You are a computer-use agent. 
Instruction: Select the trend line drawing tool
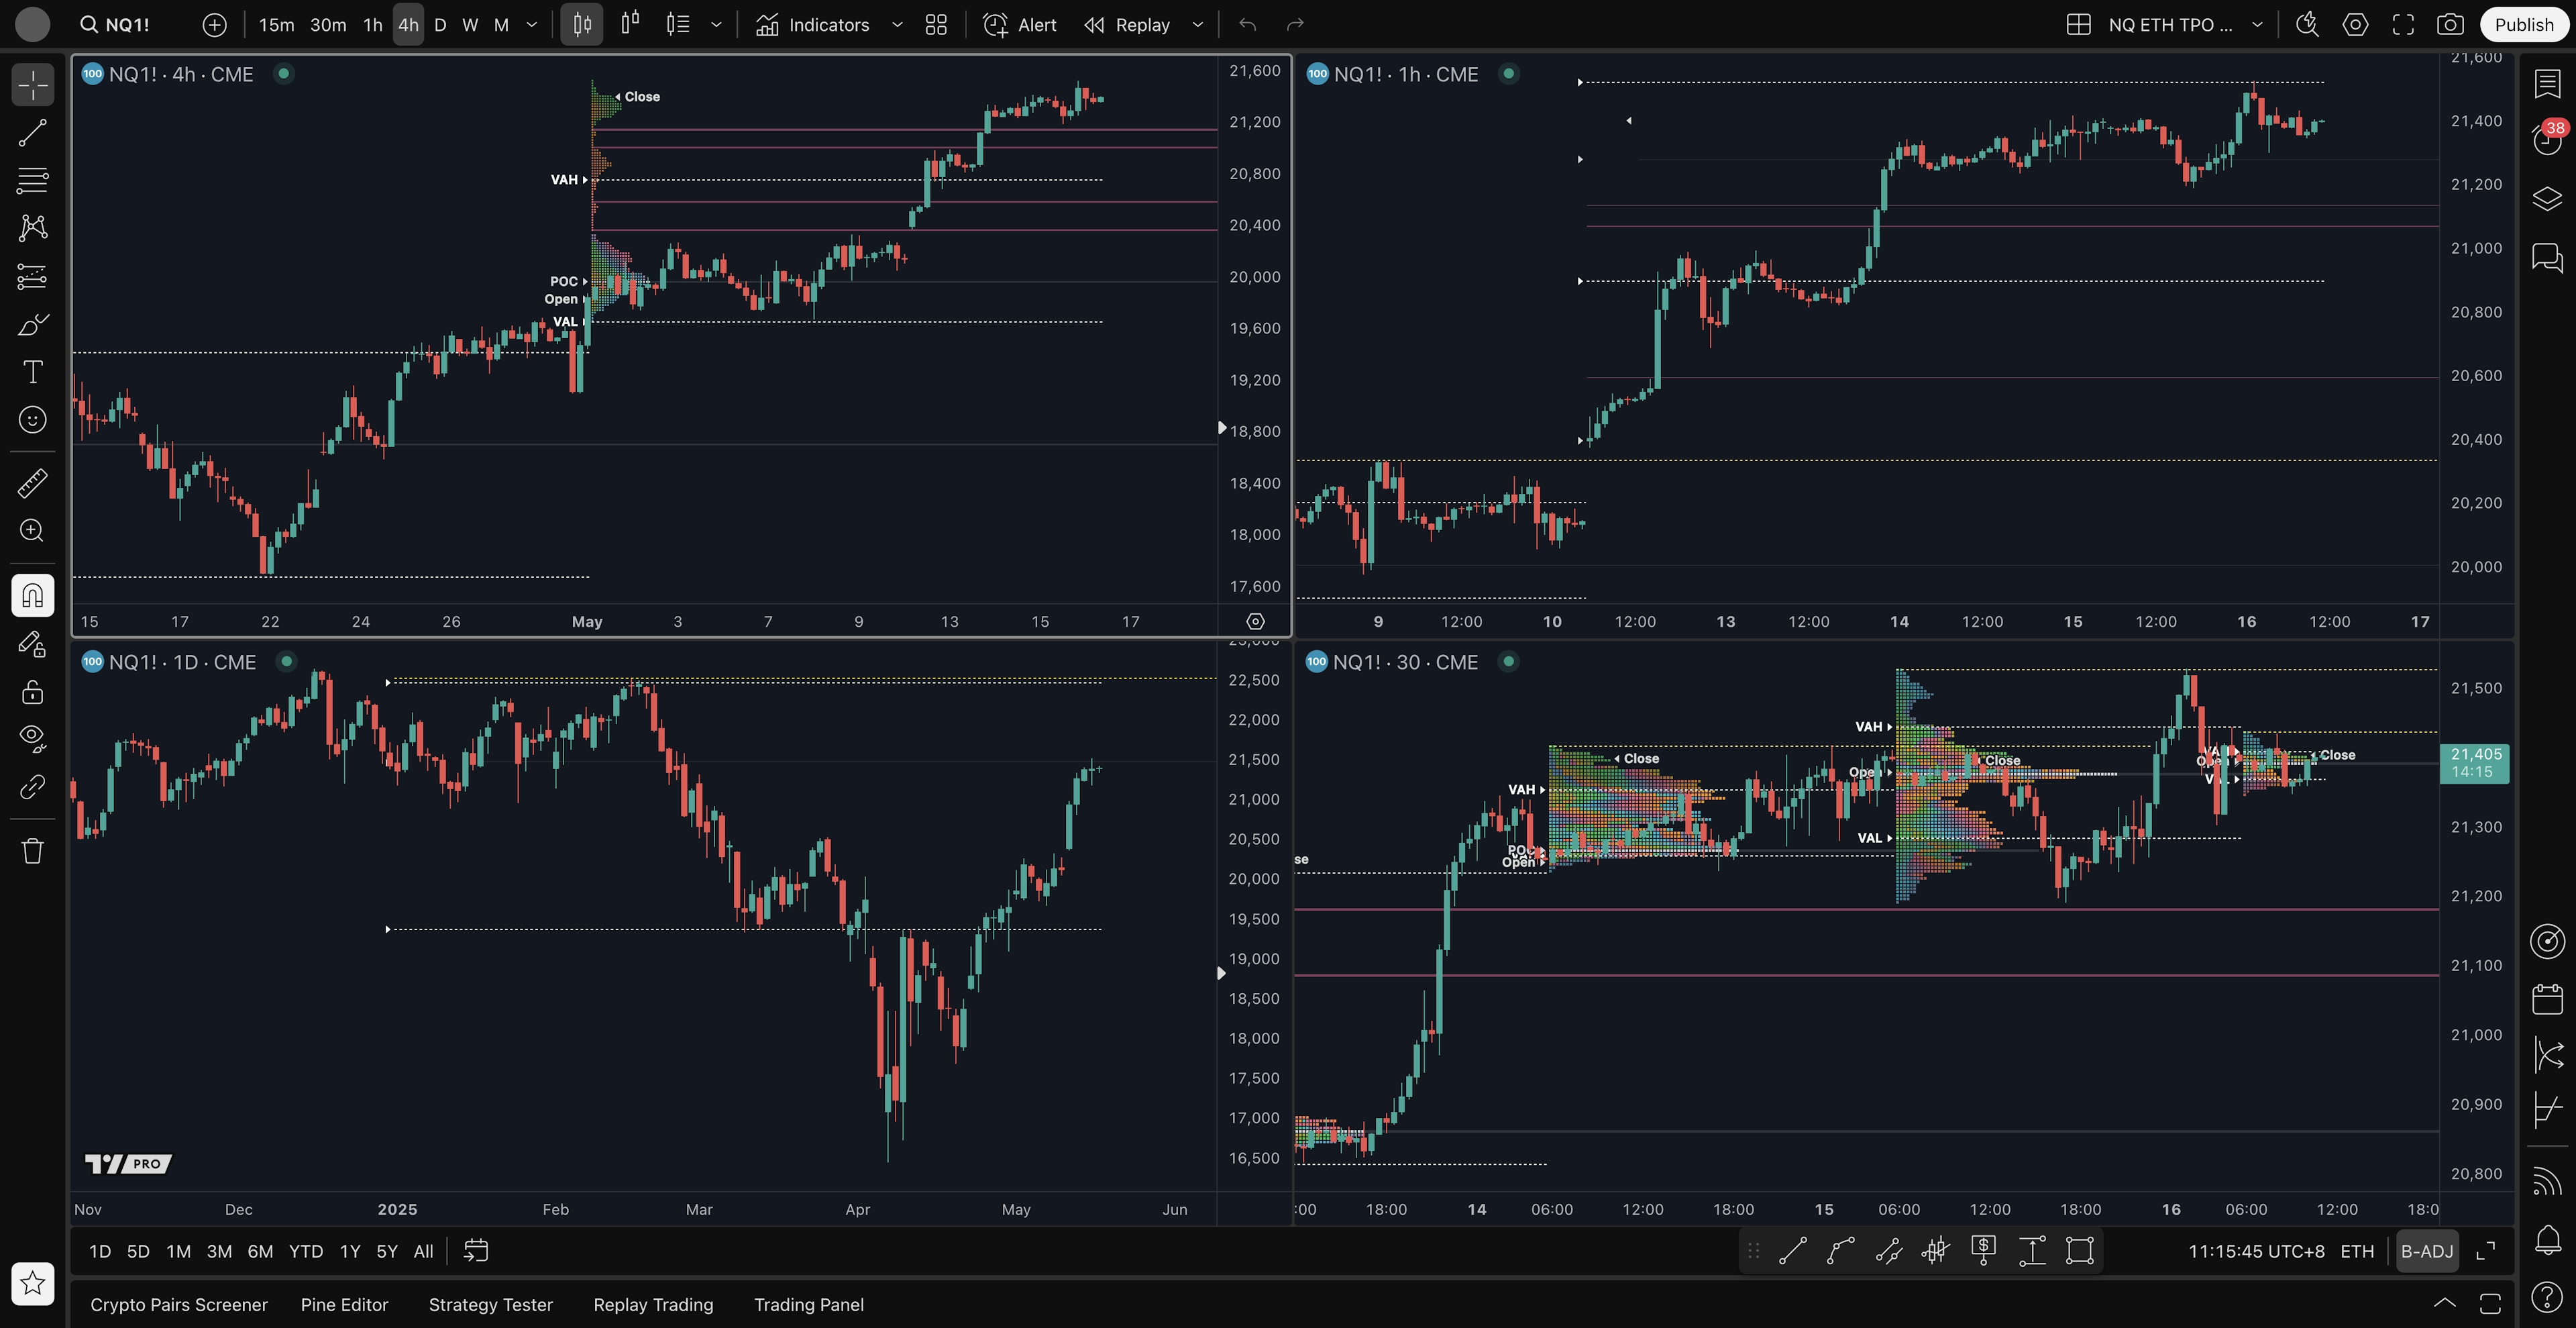pos(32,133)
